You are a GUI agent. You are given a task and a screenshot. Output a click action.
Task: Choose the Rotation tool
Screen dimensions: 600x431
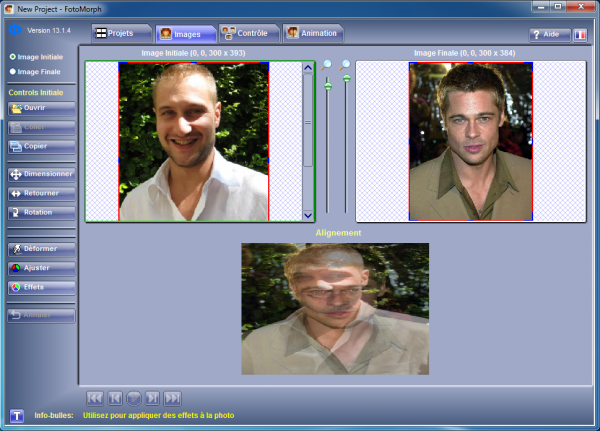tap(42, 212)
